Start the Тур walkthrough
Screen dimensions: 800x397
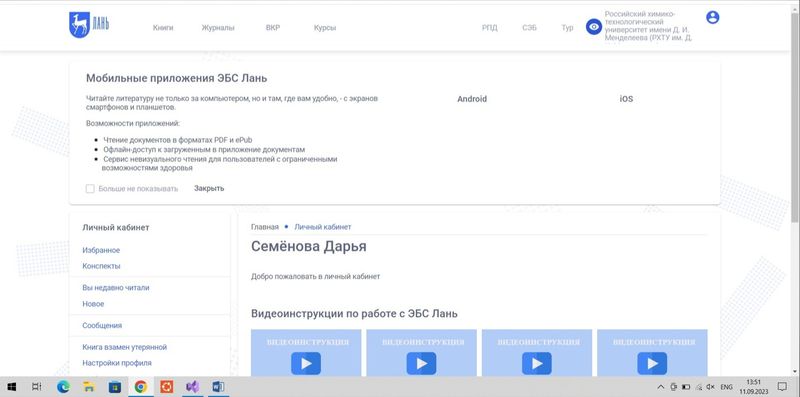[x=567, y=28]
